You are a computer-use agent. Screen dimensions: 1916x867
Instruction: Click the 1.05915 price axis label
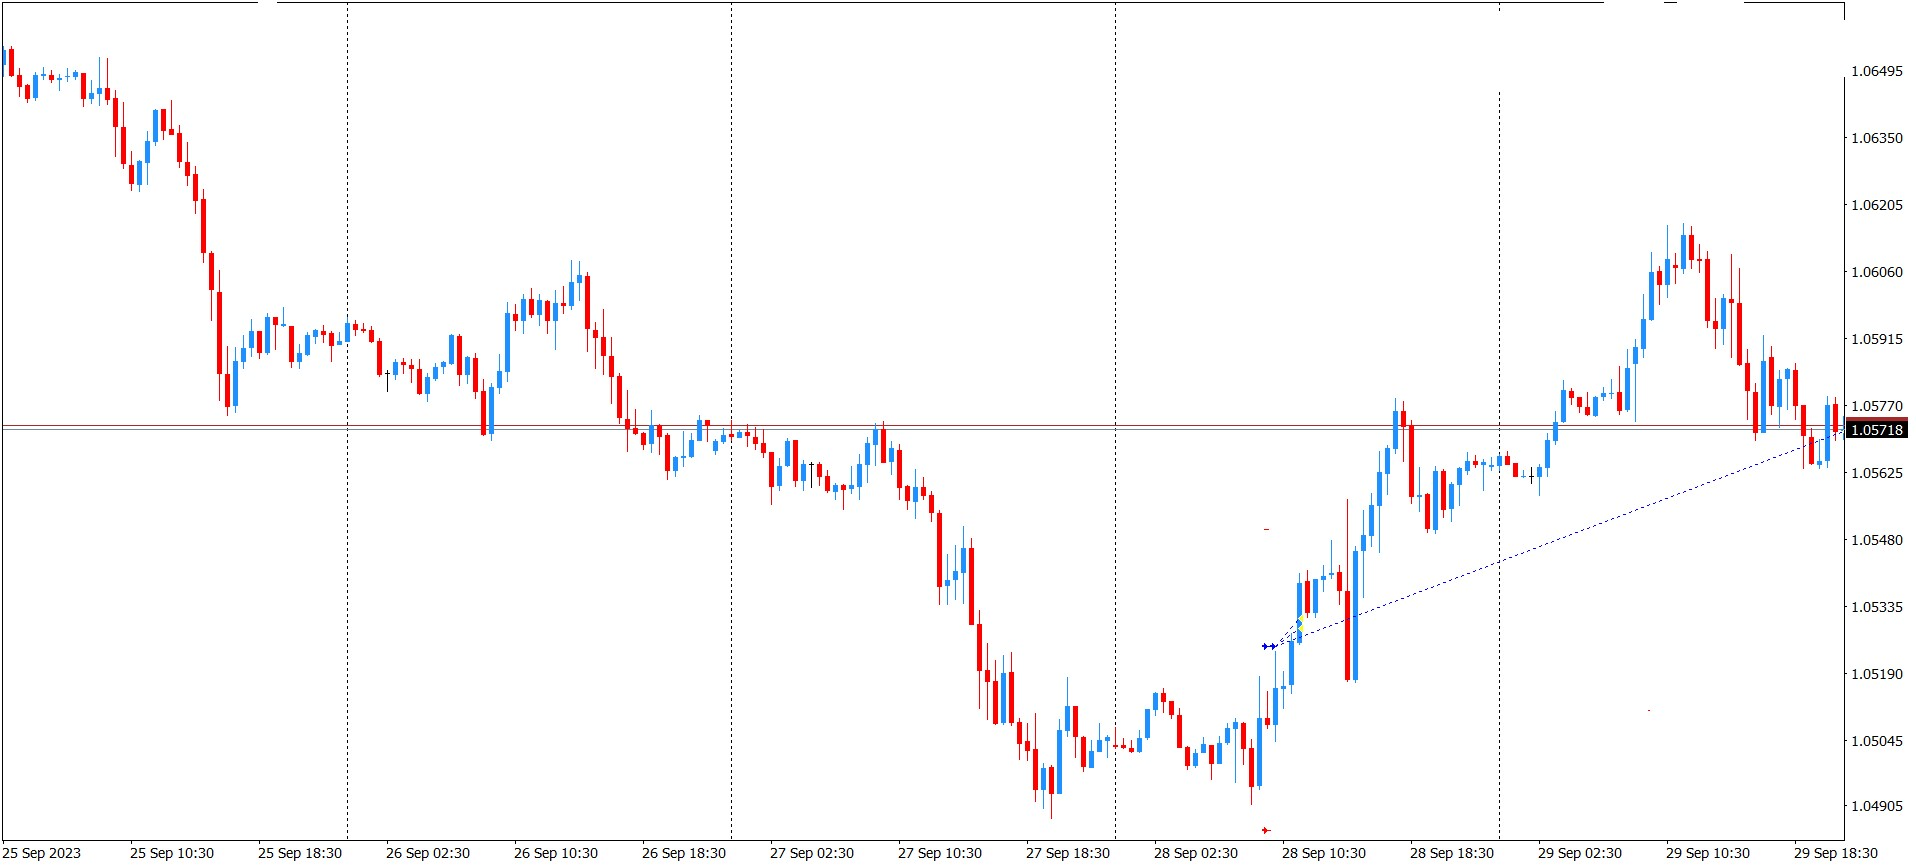(1877, 339)
